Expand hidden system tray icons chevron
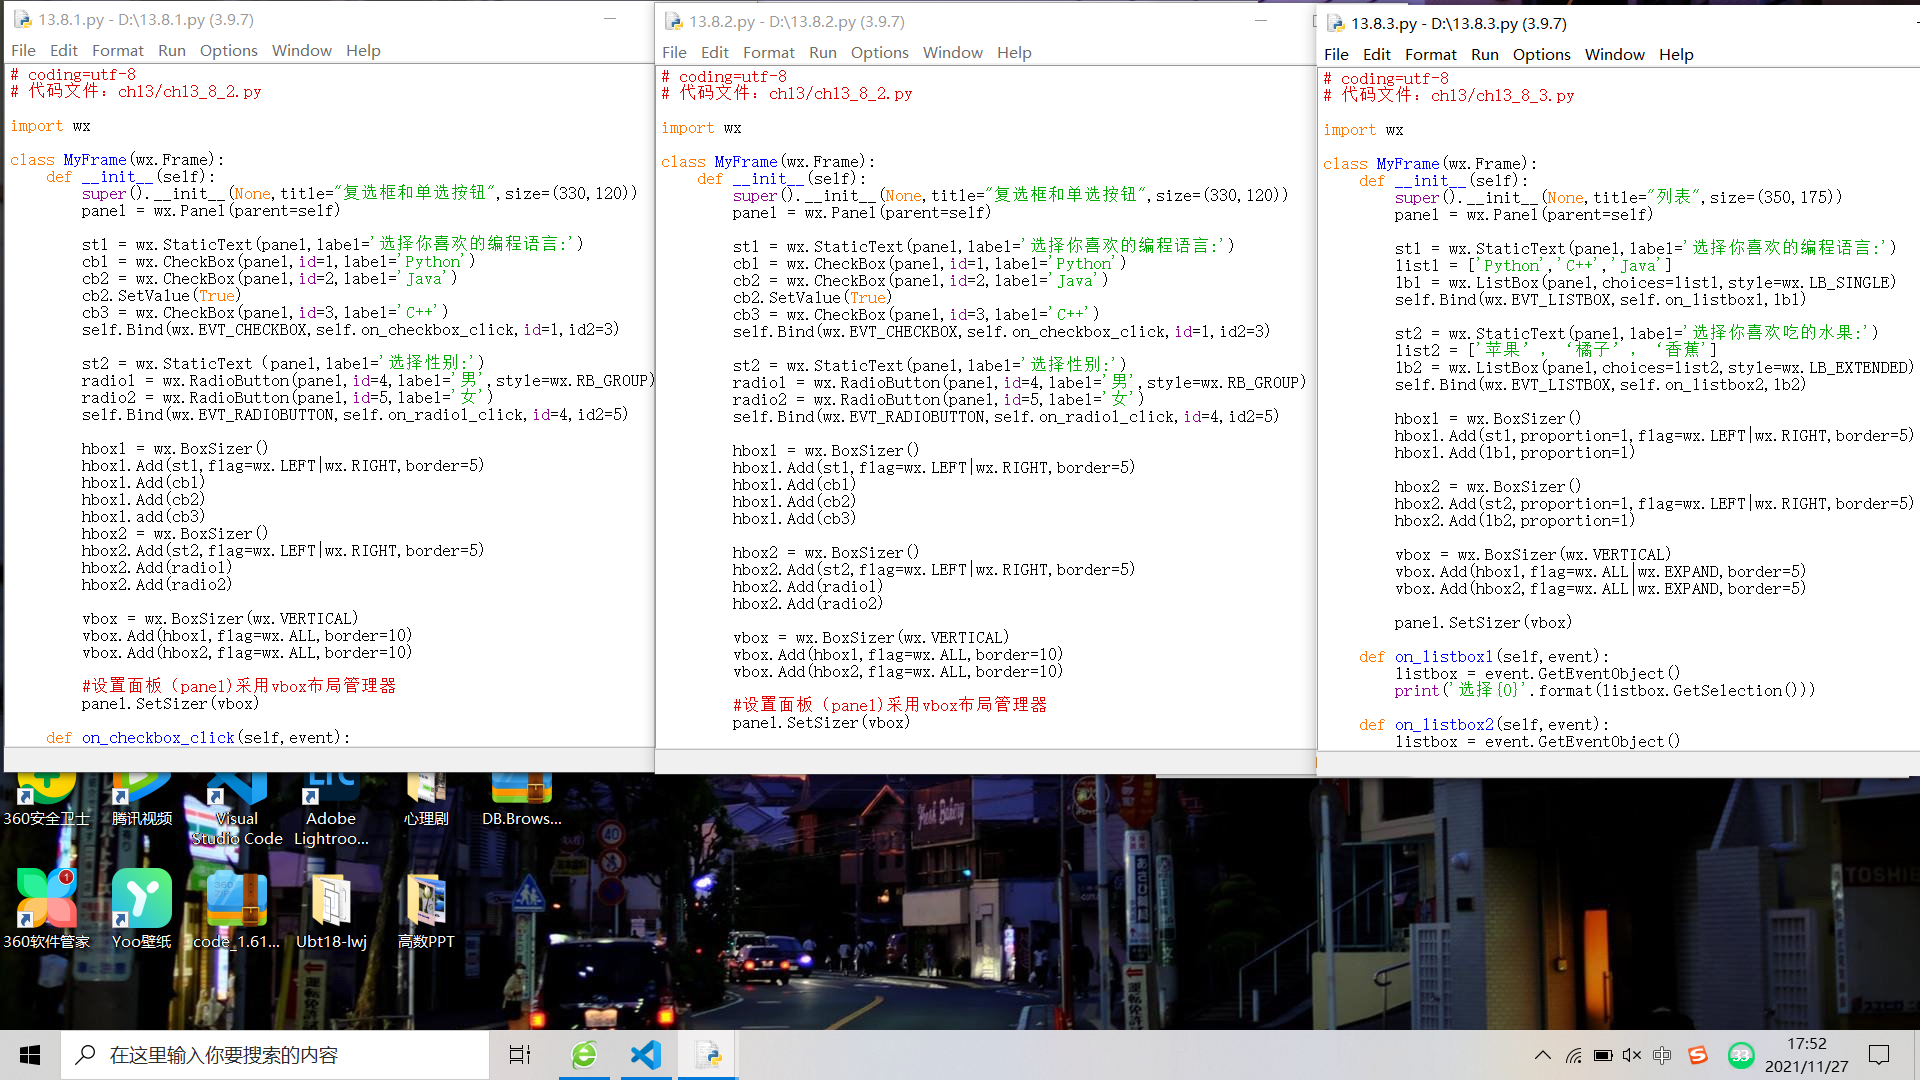Image resolution: width=1920 pixels, height=1080 pixels. (1542, 1055)
